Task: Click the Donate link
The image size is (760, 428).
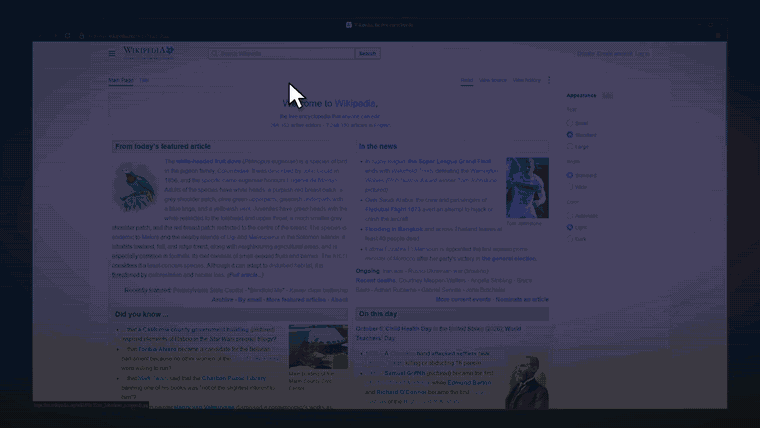Action: pos(586,54)
